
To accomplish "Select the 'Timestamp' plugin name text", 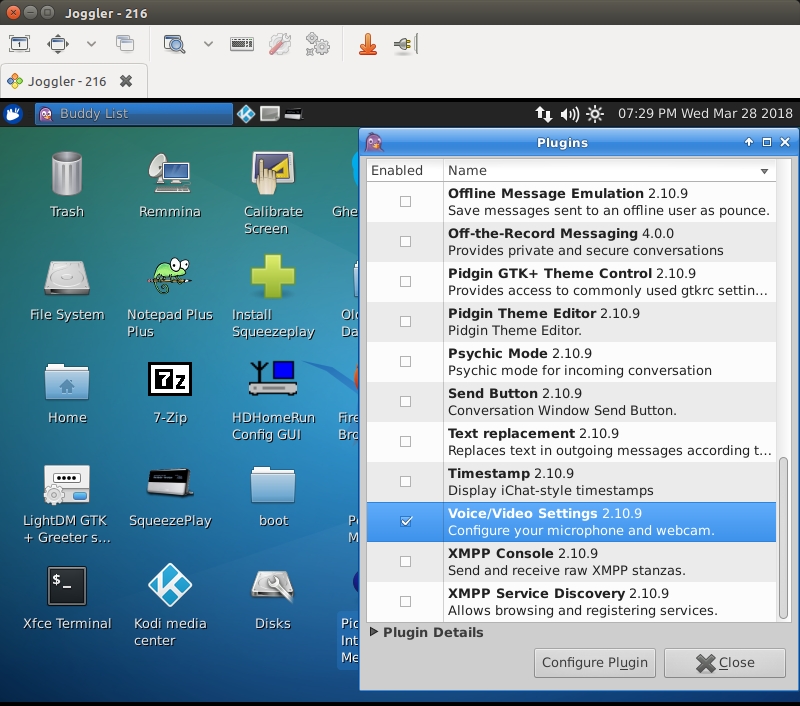I will [x=489, y=473].
